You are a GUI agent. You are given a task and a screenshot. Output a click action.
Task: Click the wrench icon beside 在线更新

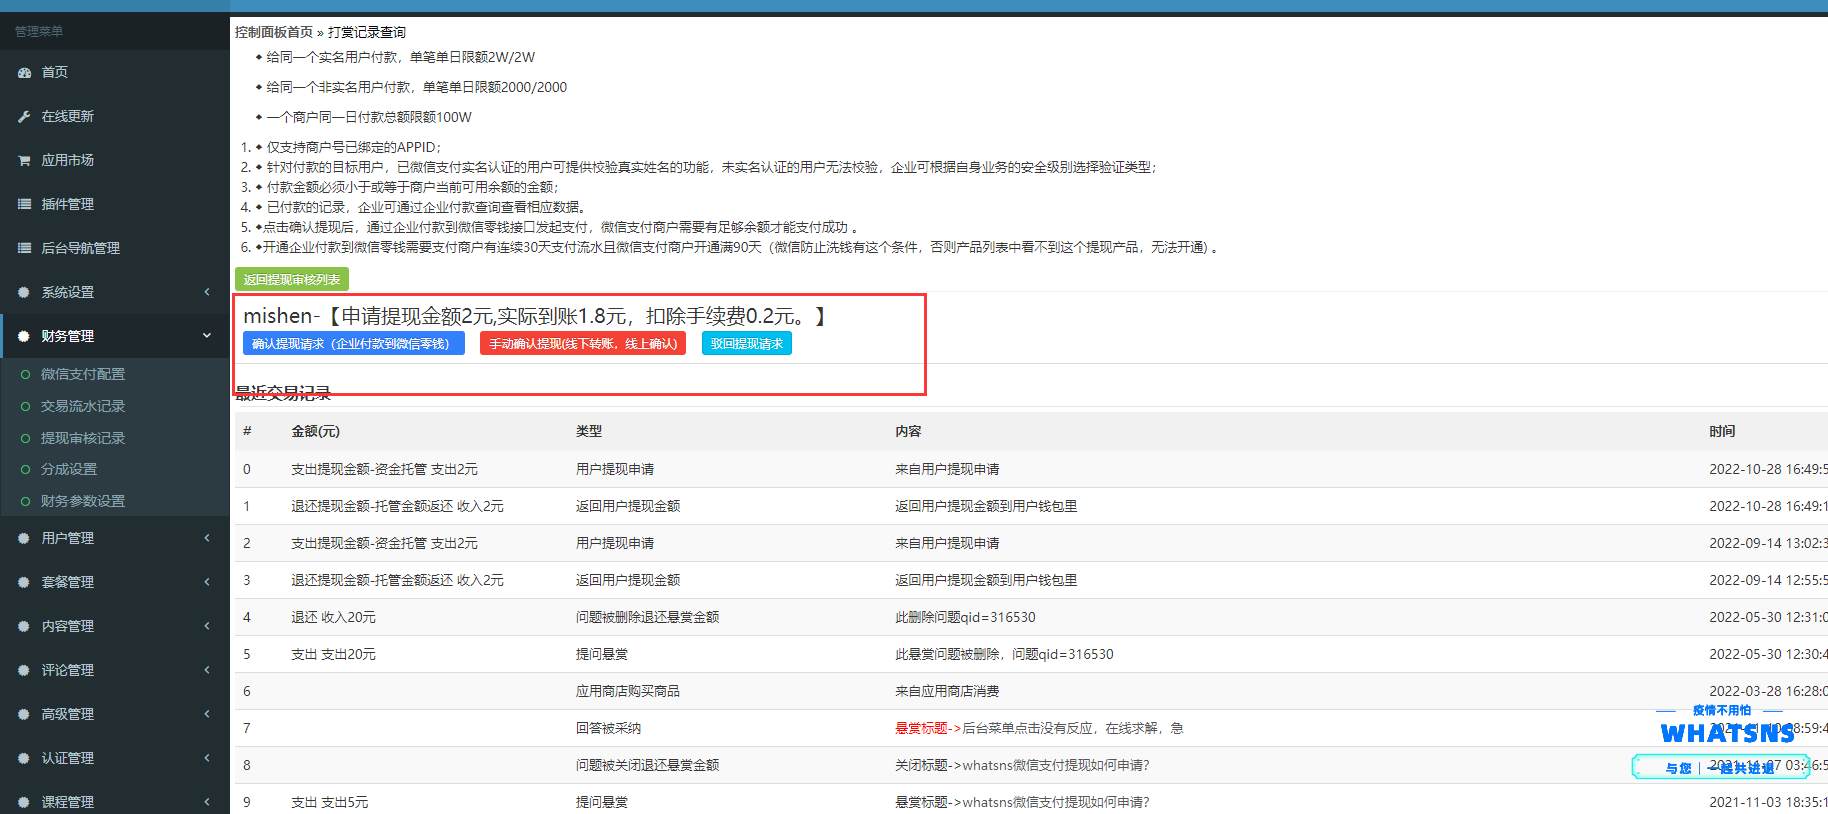24,116
